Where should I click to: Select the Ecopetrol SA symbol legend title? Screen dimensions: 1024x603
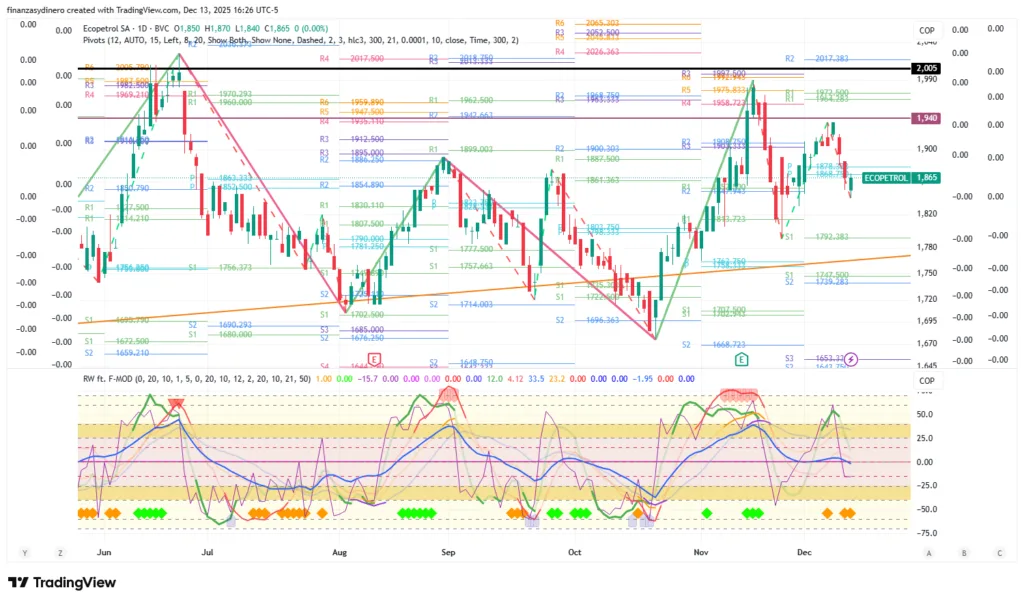(111, 25)
